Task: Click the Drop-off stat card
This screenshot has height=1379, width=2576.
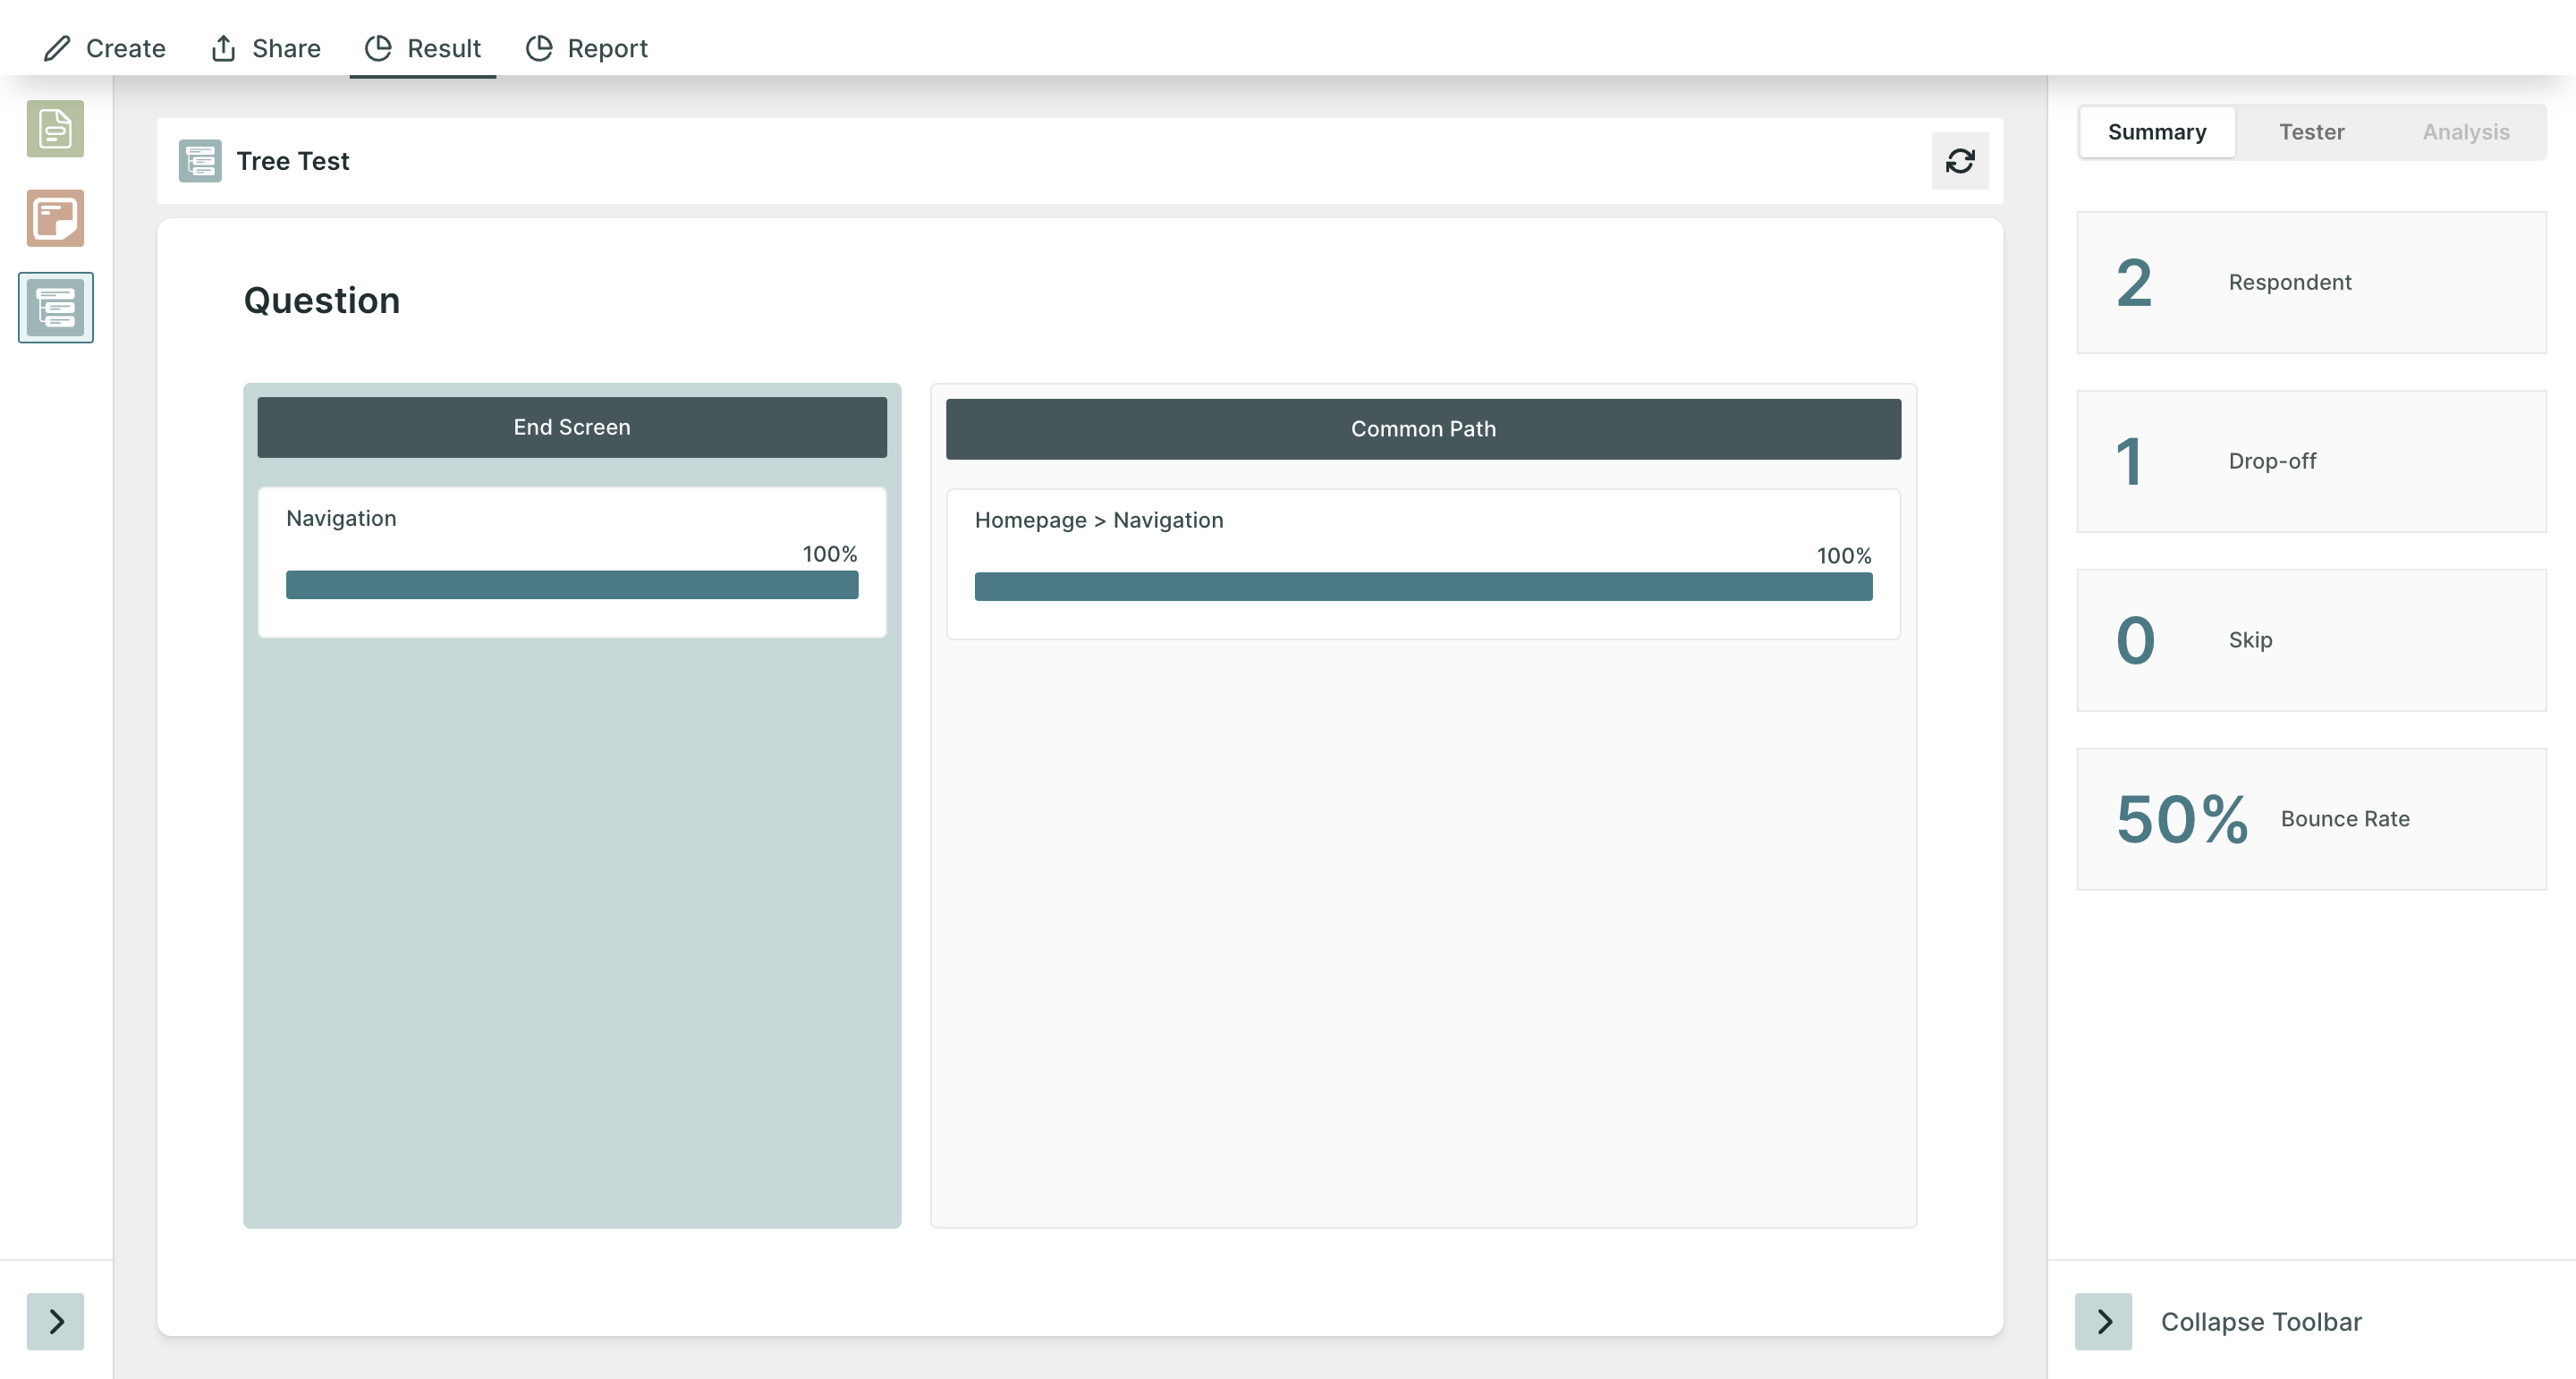Action: point(2311,461)
